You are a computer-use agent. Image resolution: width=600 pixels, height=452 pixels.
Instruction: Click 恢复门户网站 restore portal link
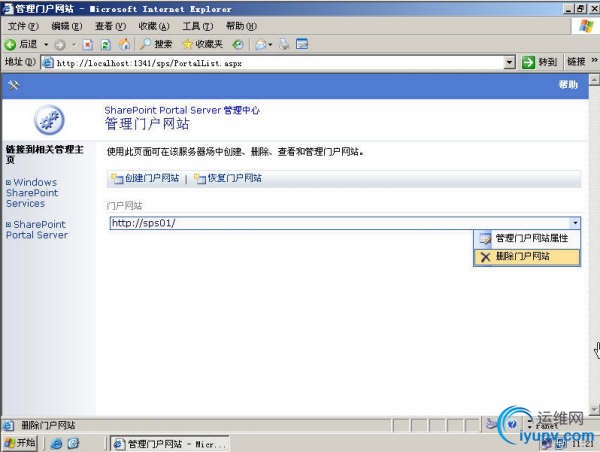[x=235, y=178]
